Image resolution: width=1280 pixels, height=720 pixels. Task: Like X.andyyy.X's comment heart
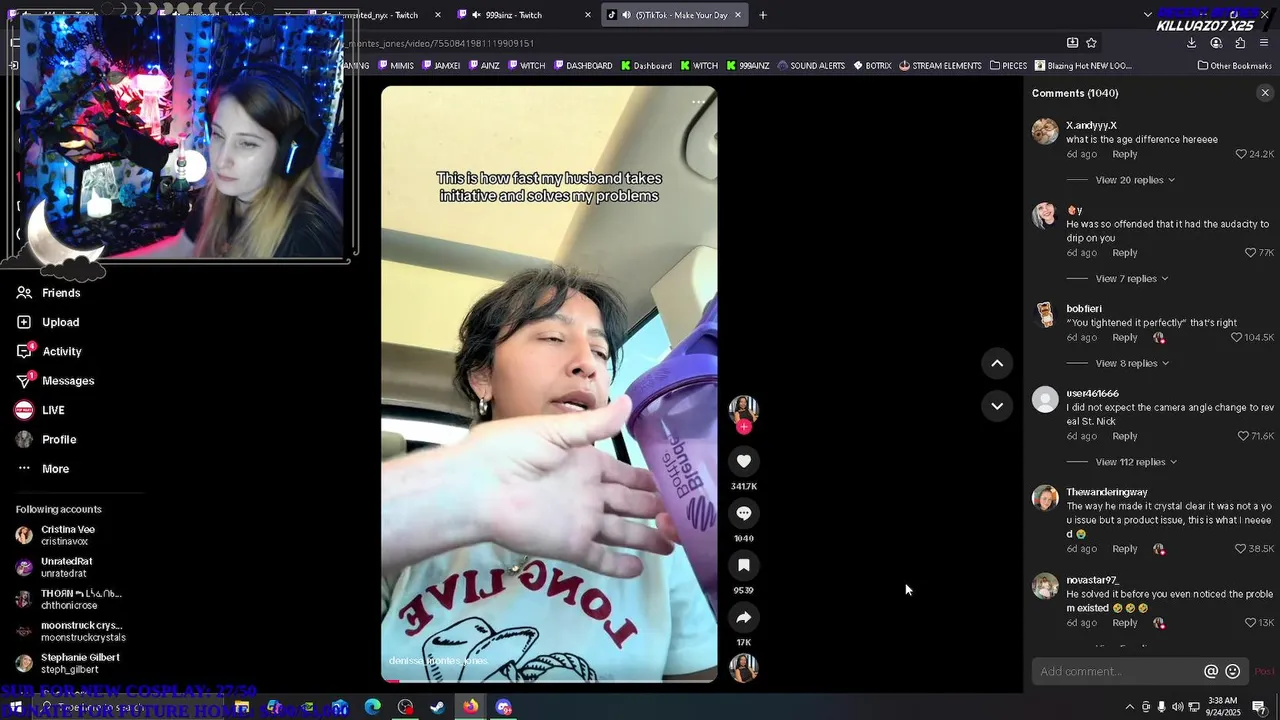[x=1241, y=154]
